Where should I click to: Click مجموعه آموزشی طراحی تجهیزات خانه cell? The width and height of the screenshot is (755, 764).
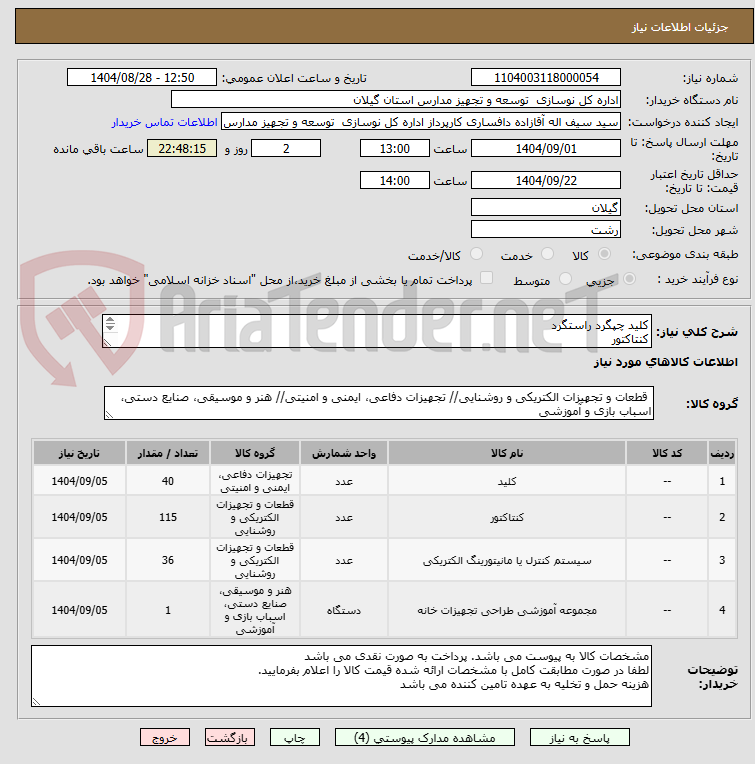[x=507, y=610]
